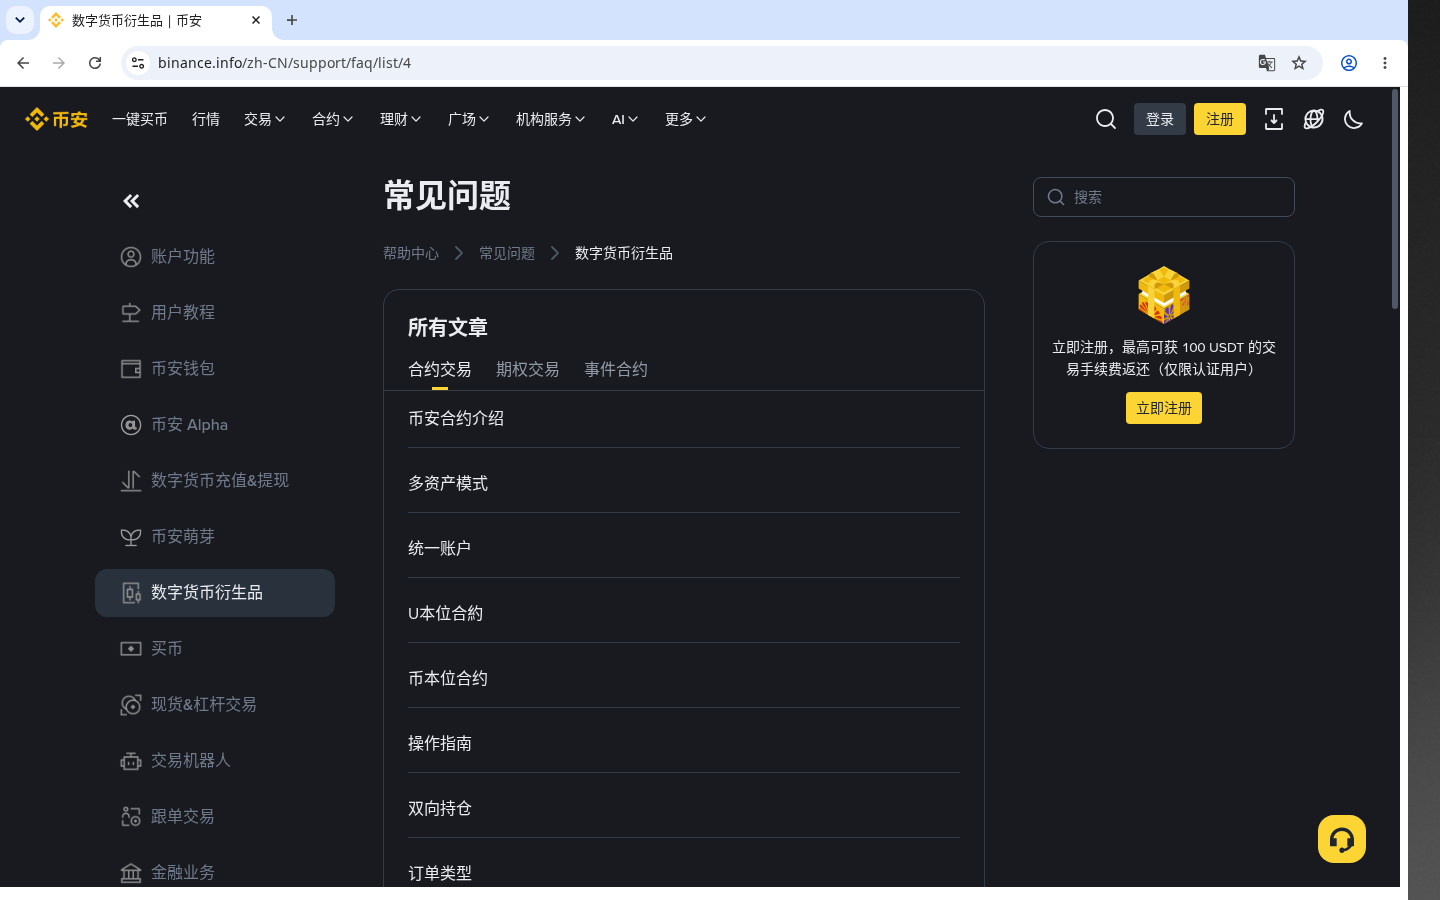Click the 金融业务 bank icon
The image size is (1440, 900).
131,873
